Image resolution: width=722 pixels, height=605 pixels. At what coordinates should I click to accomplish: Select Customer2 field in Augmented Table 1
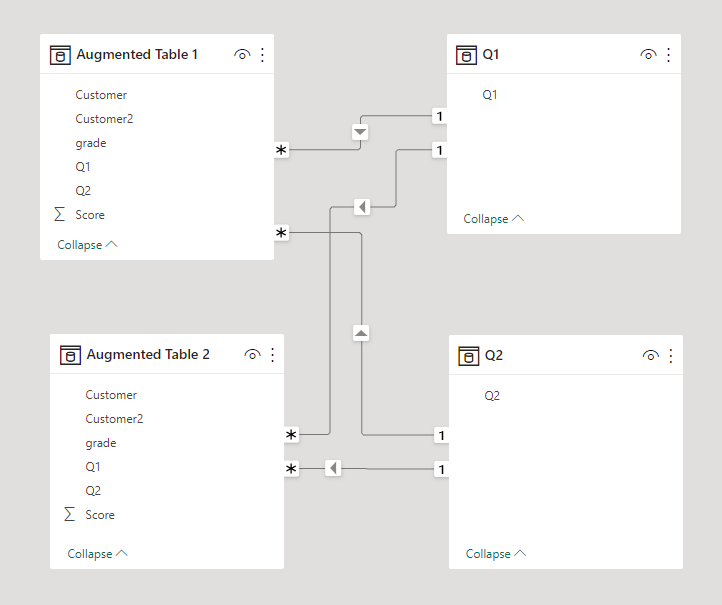point(104,119)
